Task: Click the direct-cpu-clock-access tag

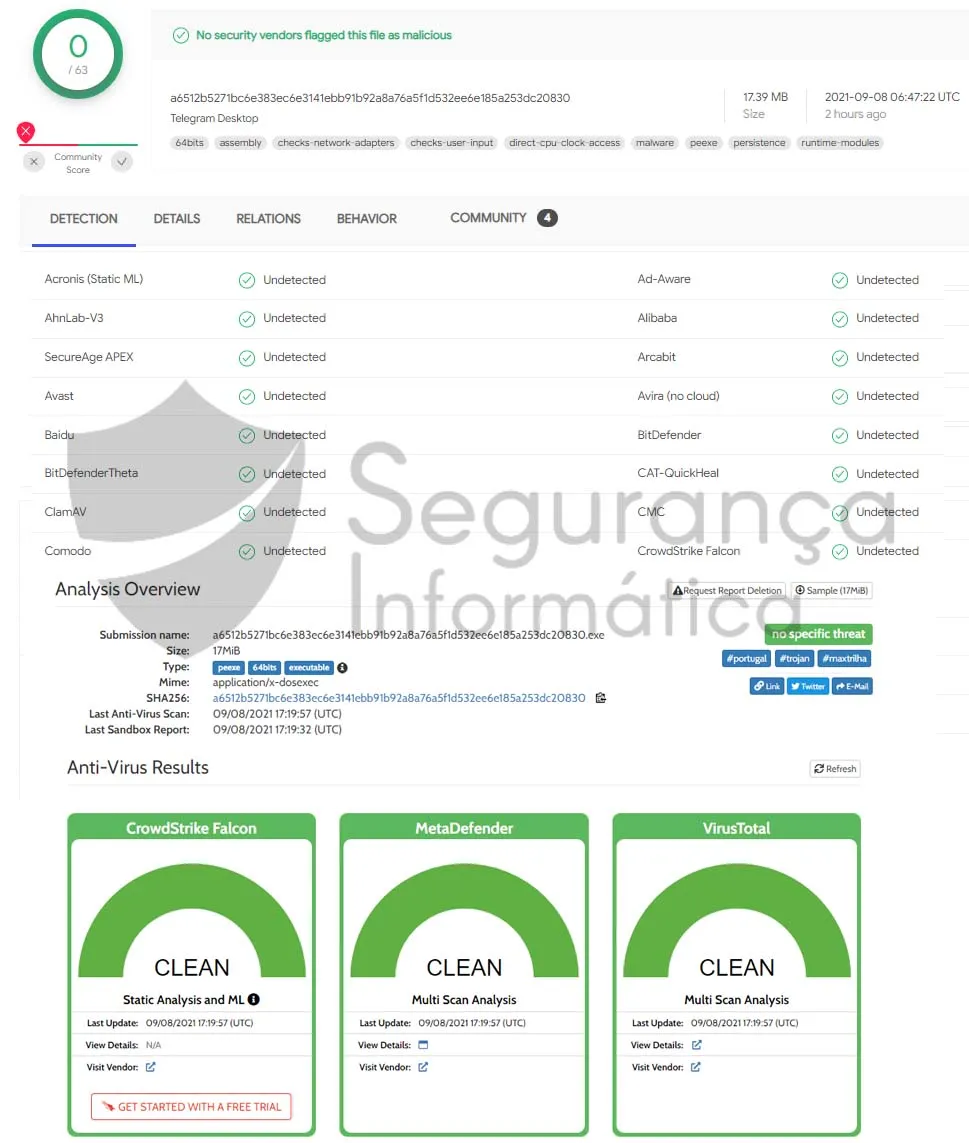Action: pyautogui.click(x=564, y=143)
